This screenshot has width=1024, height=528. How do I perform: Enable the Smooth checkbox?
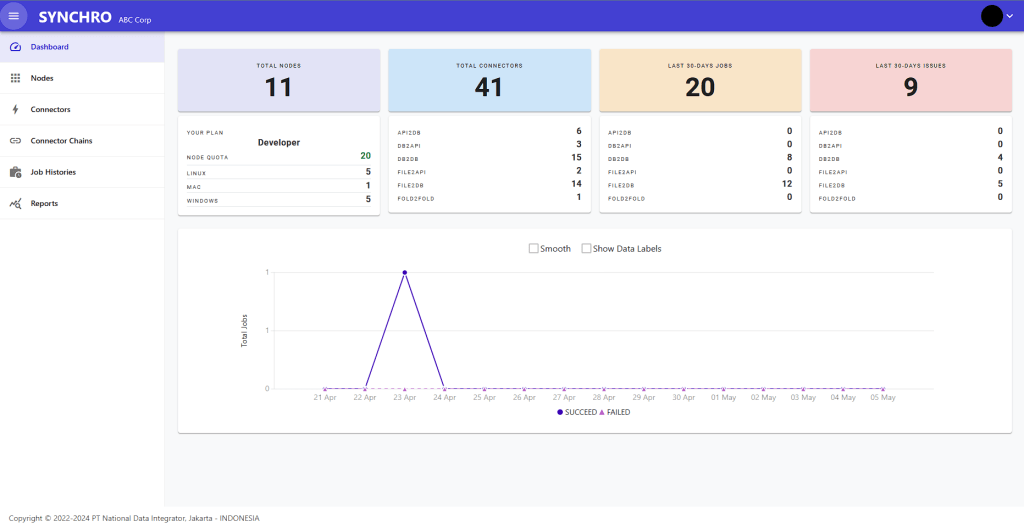point(534,248)
